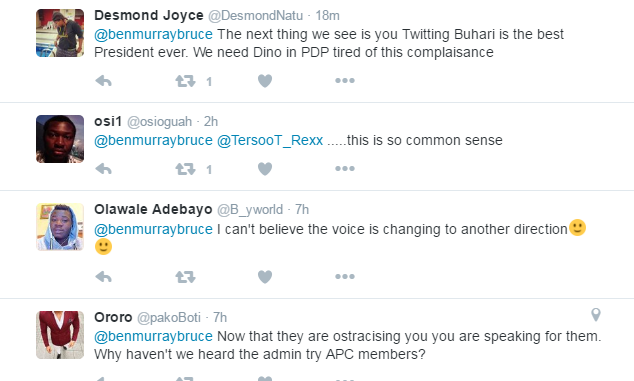Open @benmurraybruce mention in Ororo's tweet
The width and height of the screenshot is (634, 381).
(x=153, y=337)
